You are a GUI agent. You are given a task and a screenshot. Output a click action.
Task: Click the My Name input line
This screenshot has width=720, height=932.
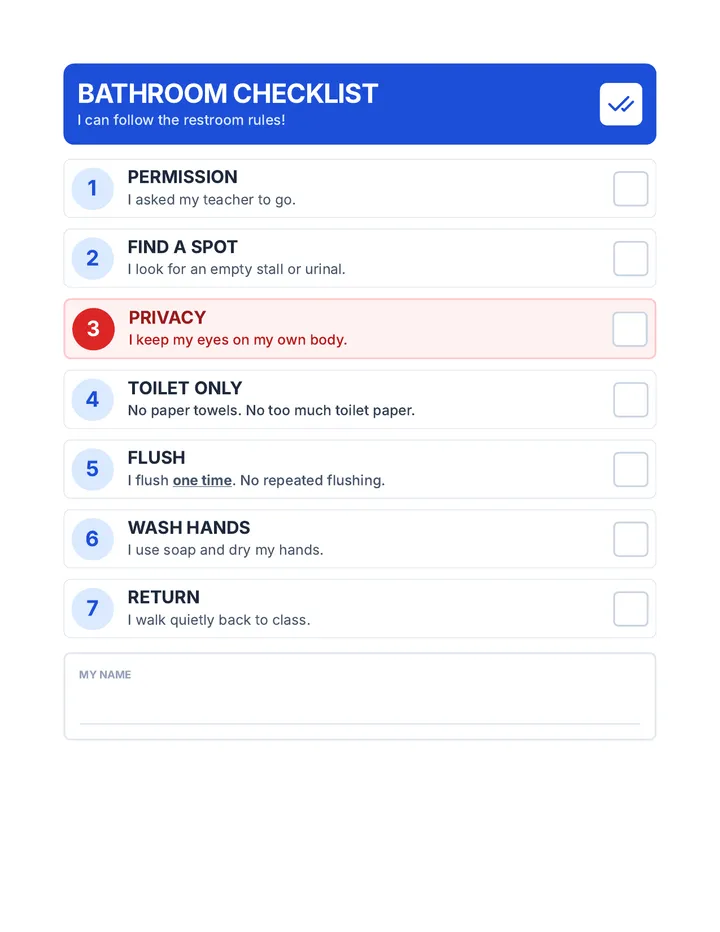point(360,708)
